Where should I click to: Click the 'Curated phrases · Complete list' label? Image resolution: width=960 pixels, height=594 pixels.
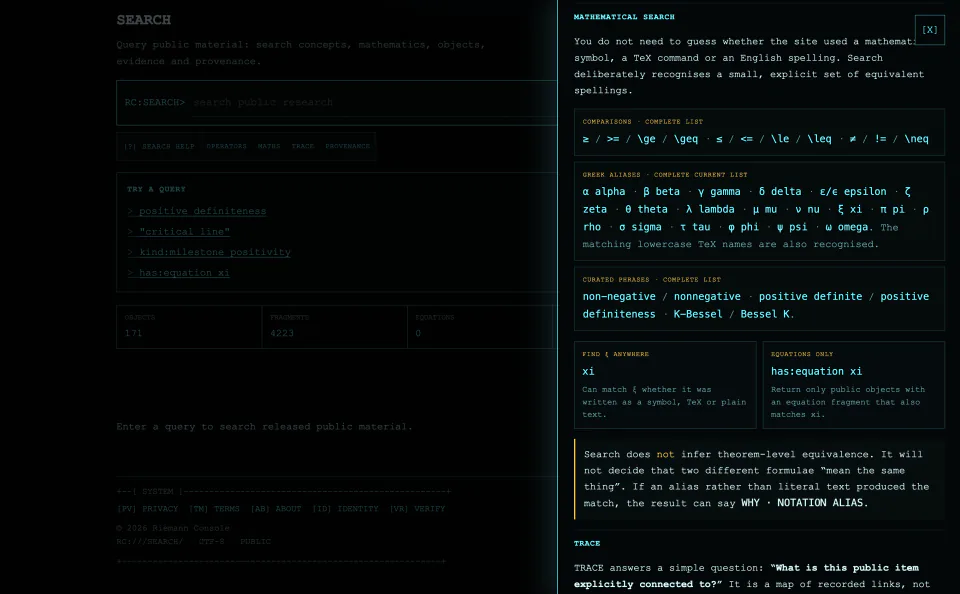(x=651, y=279)
